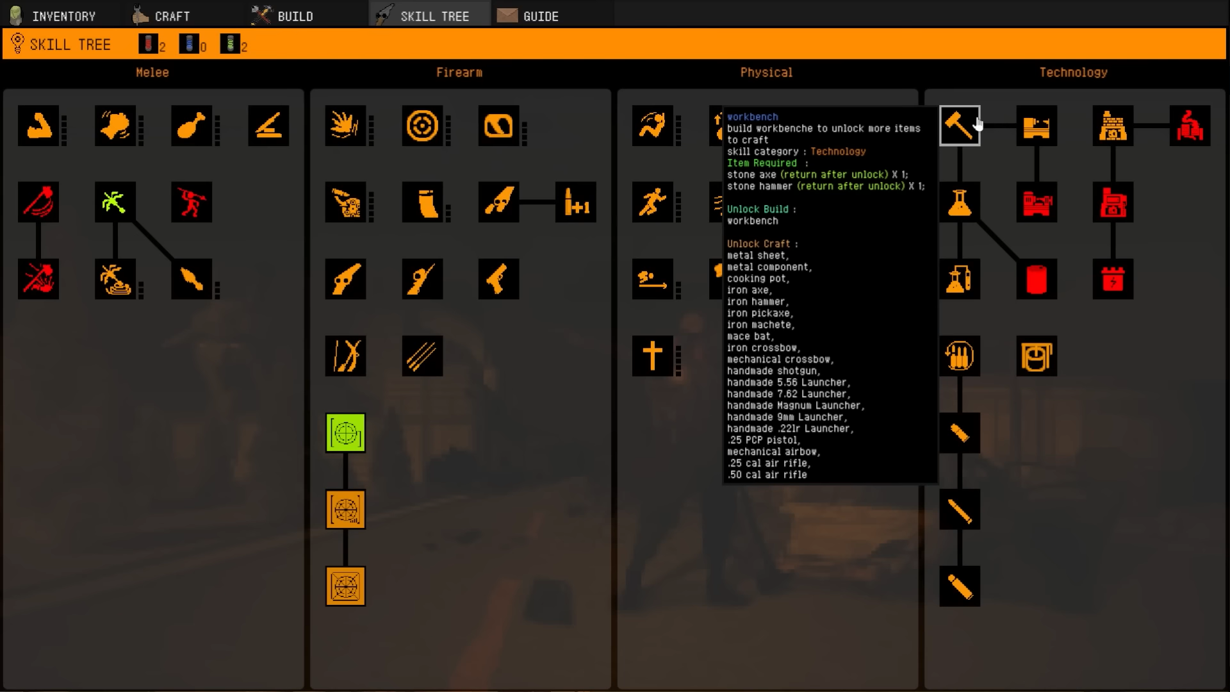Select the scoped rifle skill icon

point(422,279)
